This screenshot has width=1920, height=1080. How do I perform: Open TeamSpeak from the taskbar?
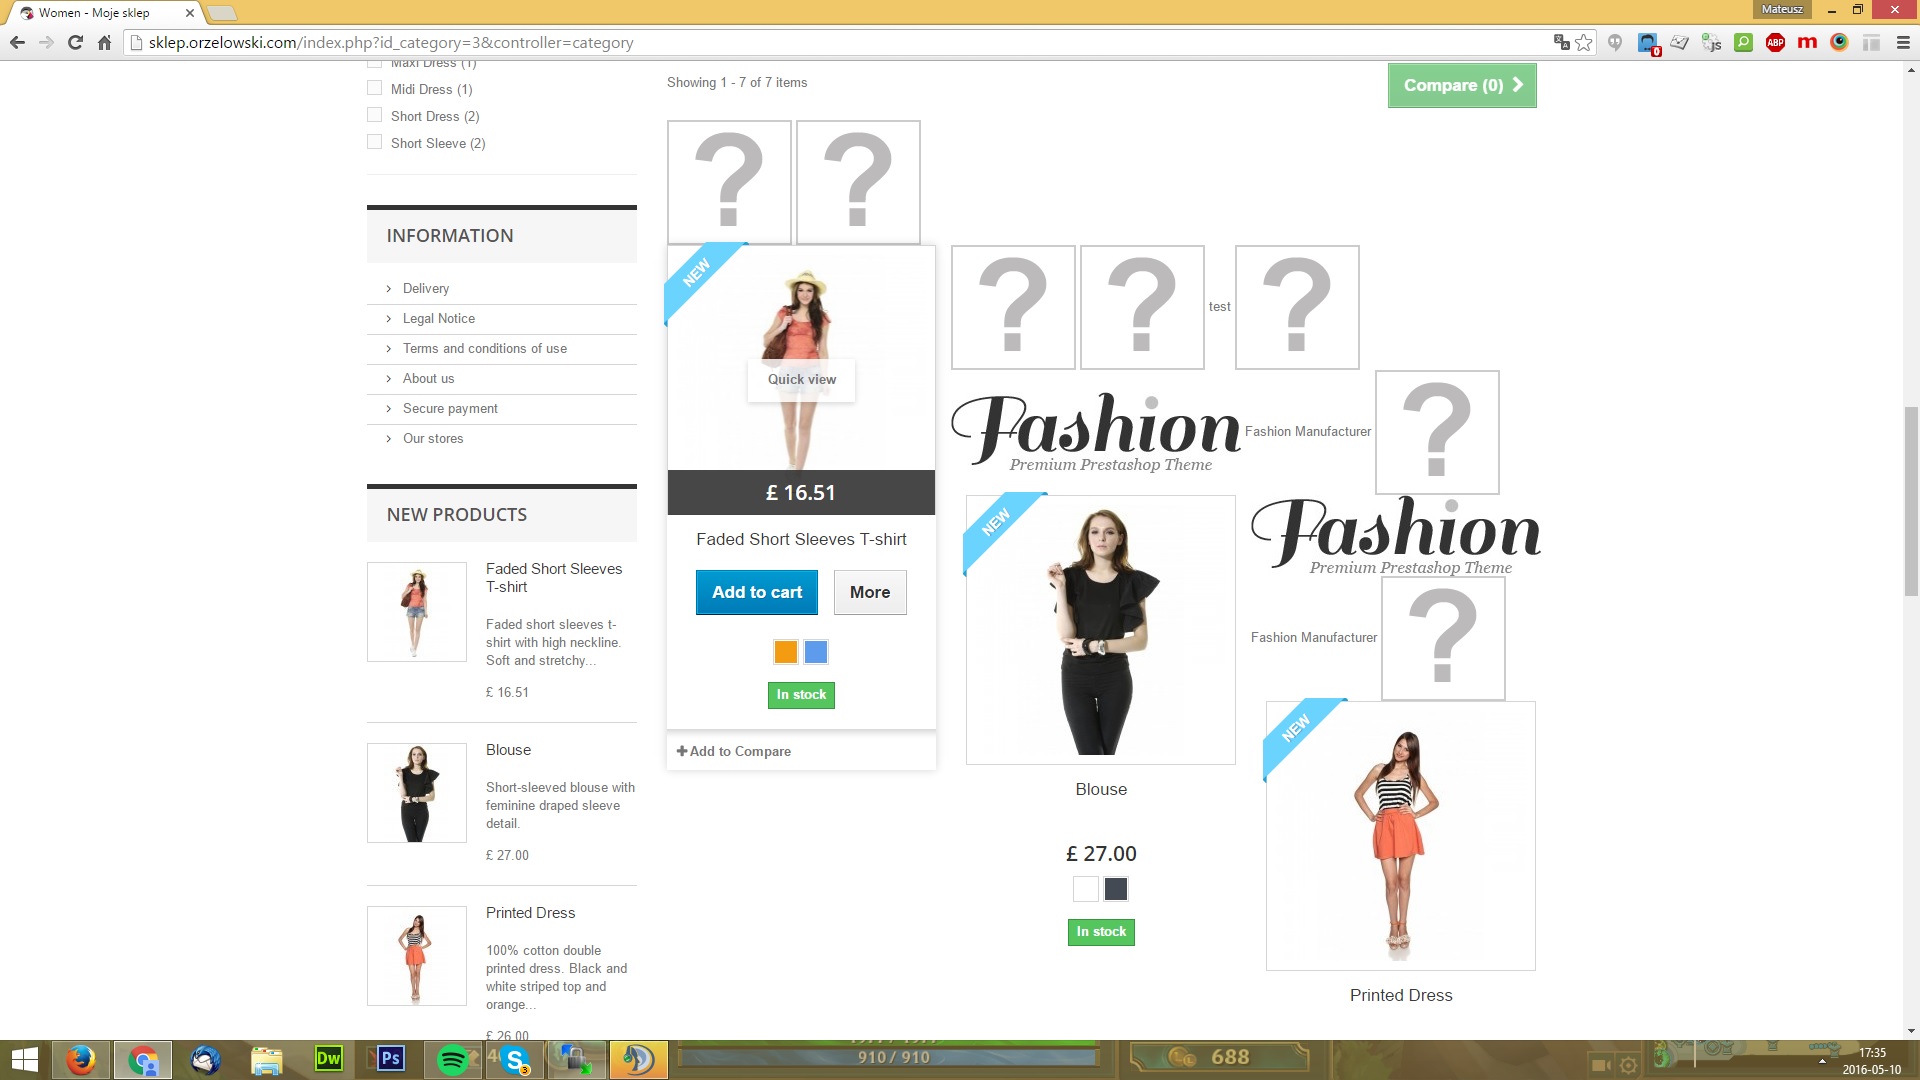click(x=639, y=1059)
